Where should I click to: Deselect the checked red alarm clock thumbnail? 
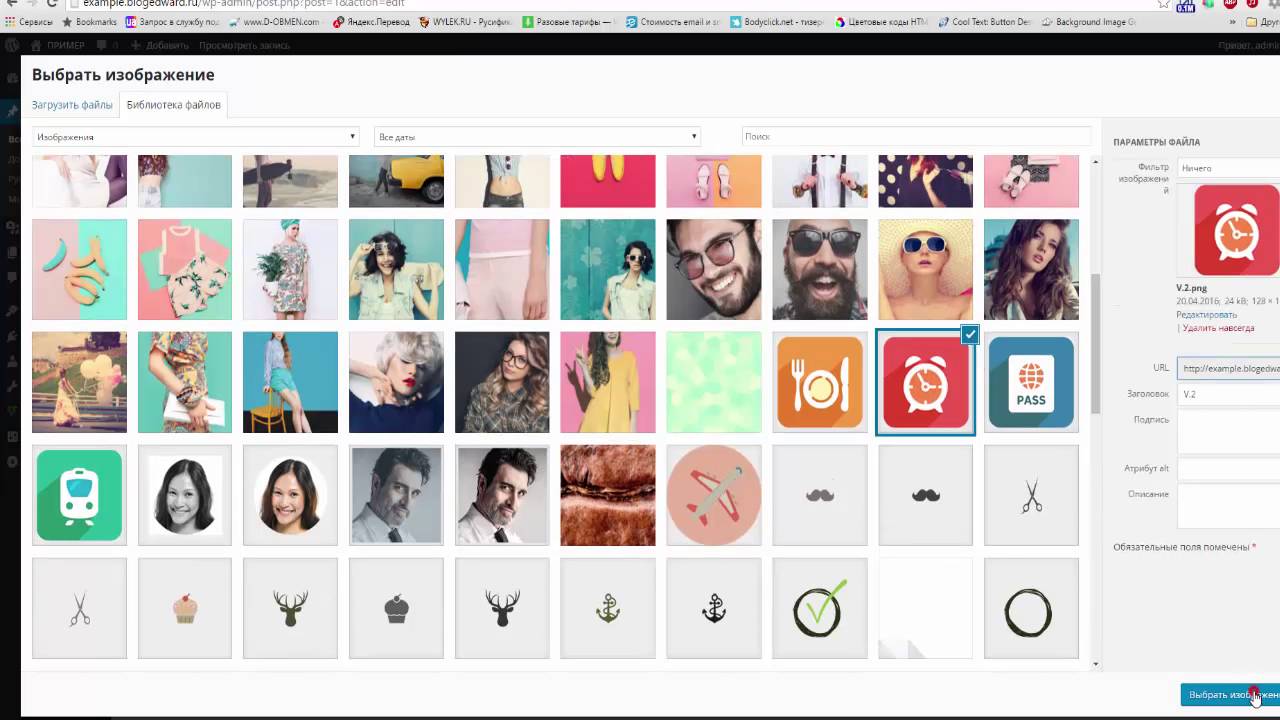click(x=969, y=335)
